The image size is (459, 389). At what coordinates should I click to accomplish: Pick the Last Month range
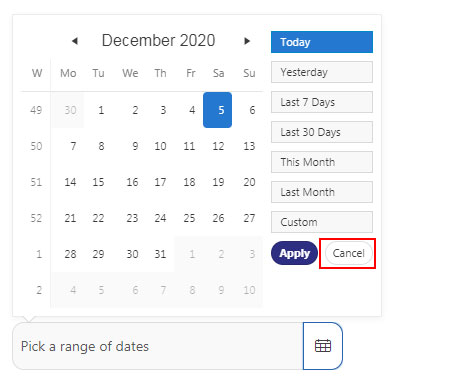click(x=322, y=192)
